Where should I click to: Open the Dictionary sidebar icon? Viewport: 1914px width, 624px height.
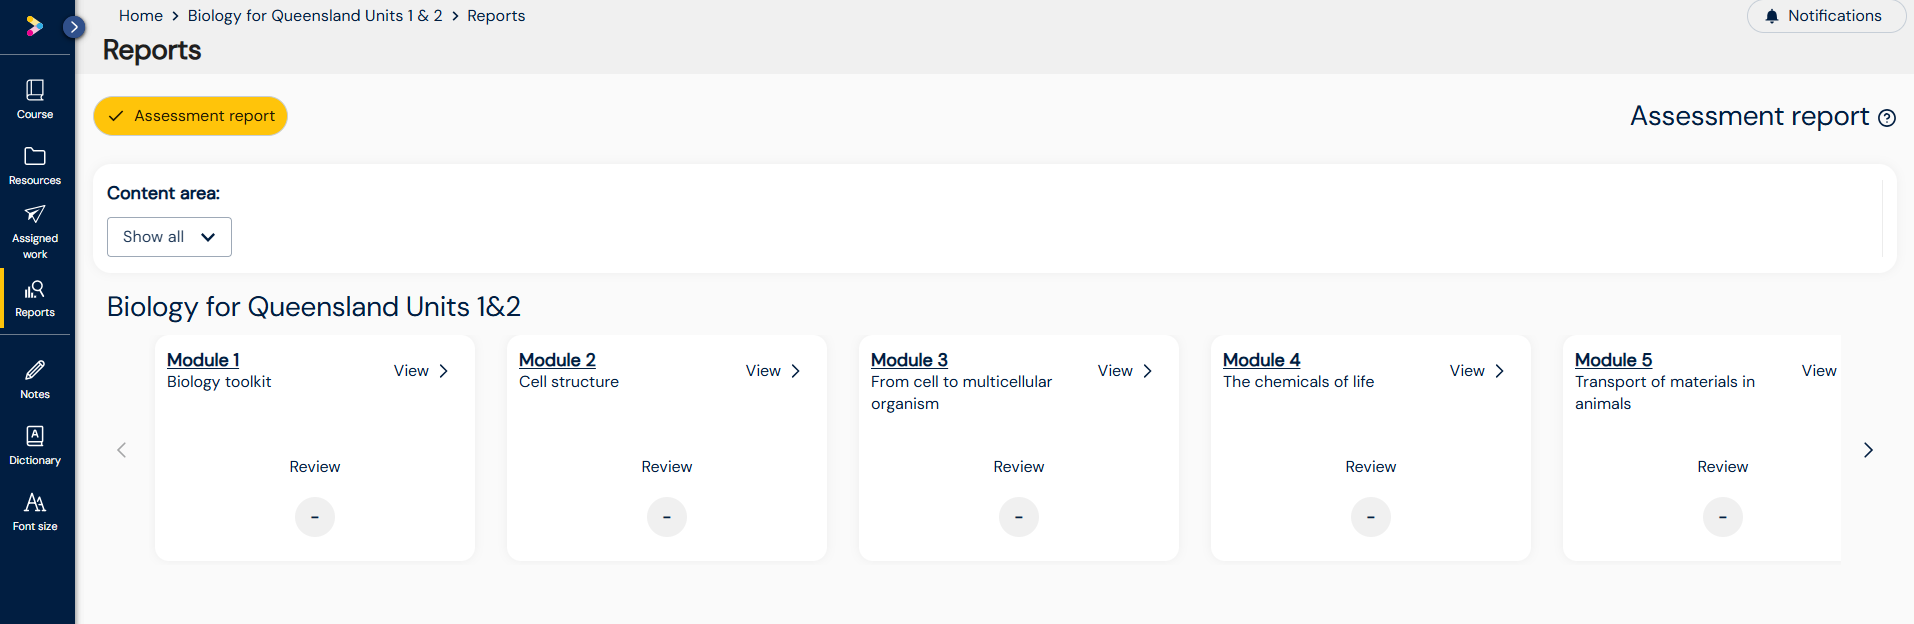pos(35,445)
